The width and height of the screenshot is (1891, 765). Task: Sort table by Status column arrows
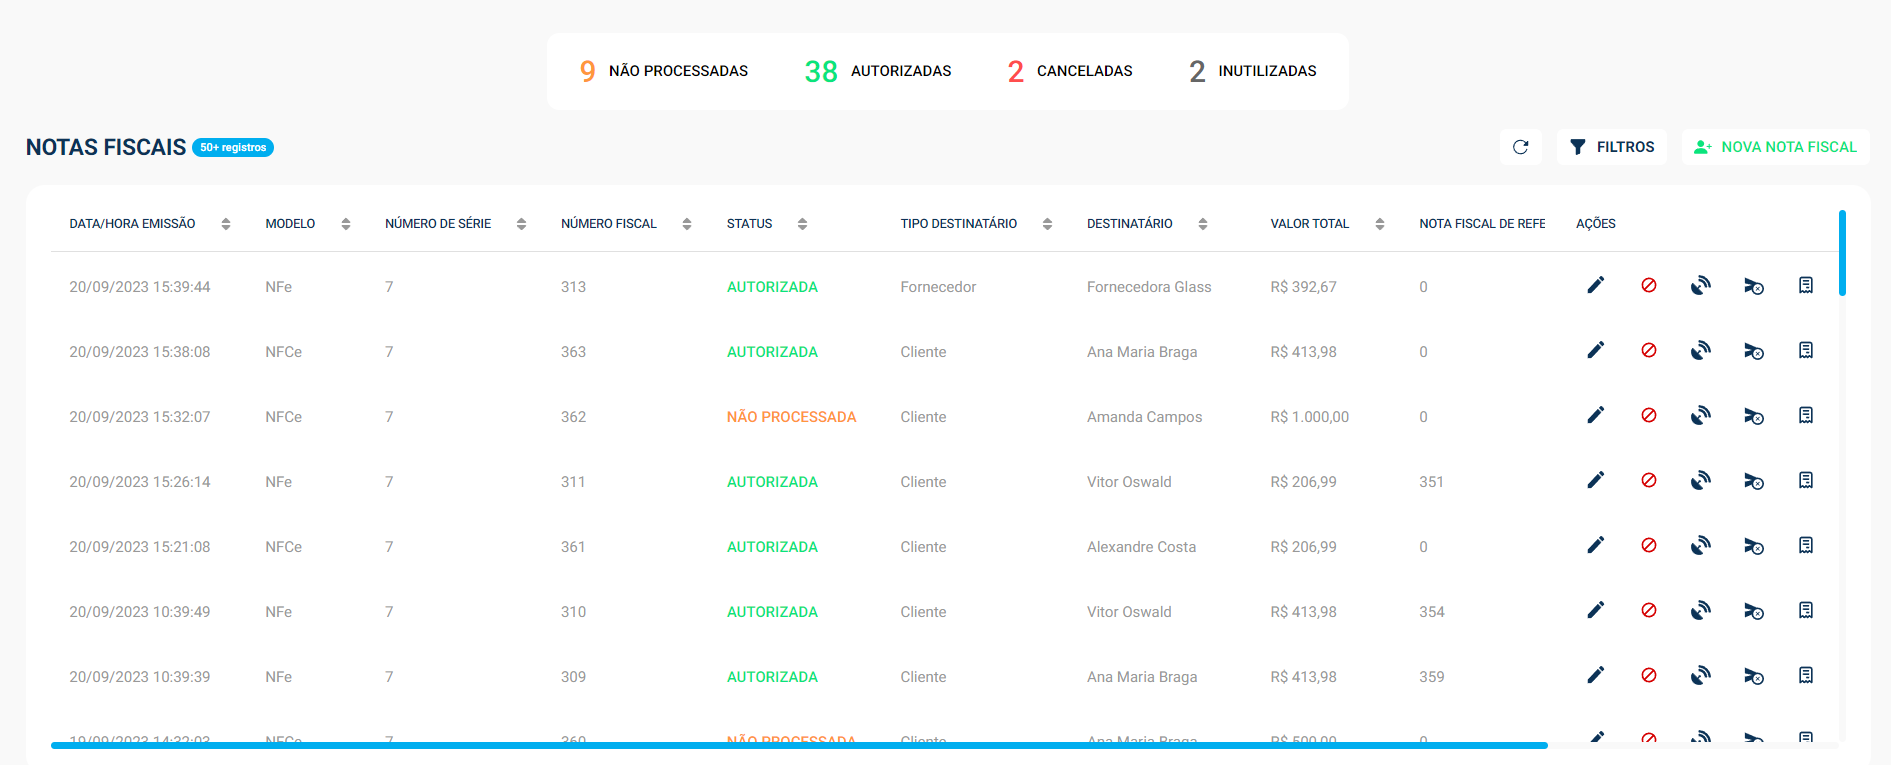(802, 224)
